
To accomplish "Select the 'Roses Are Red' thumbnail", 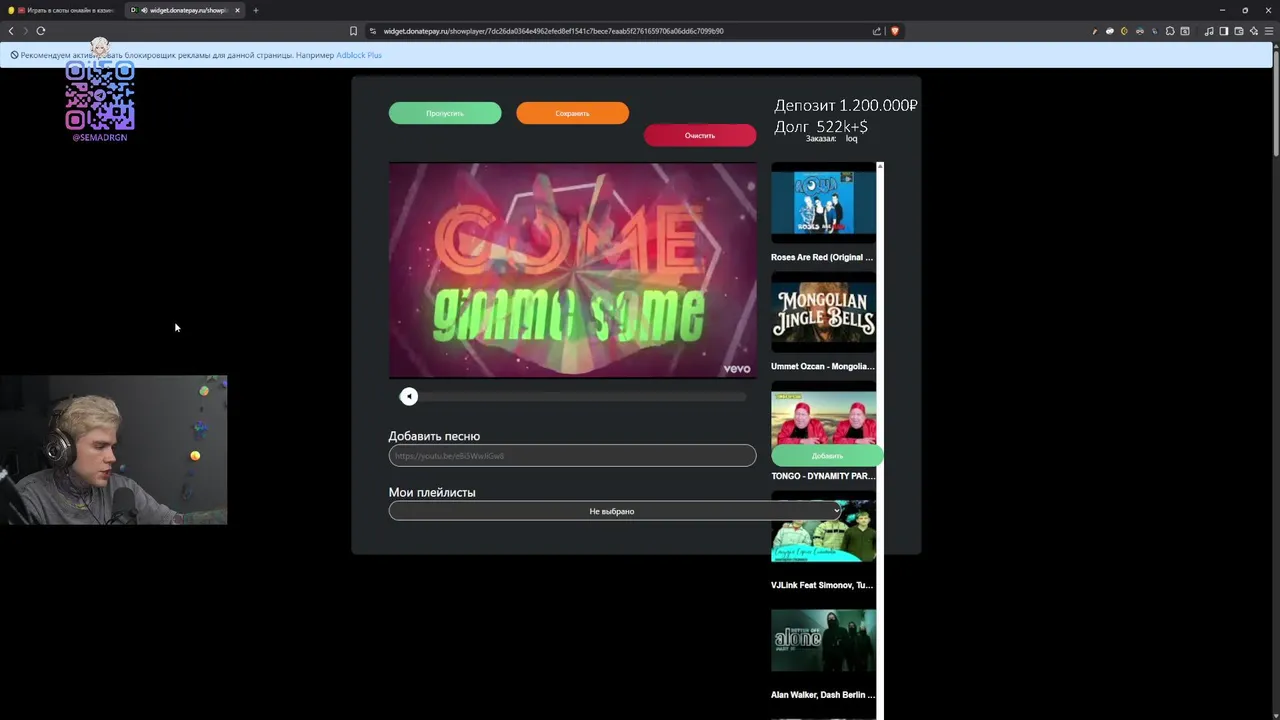I will (x=823, y=203).
